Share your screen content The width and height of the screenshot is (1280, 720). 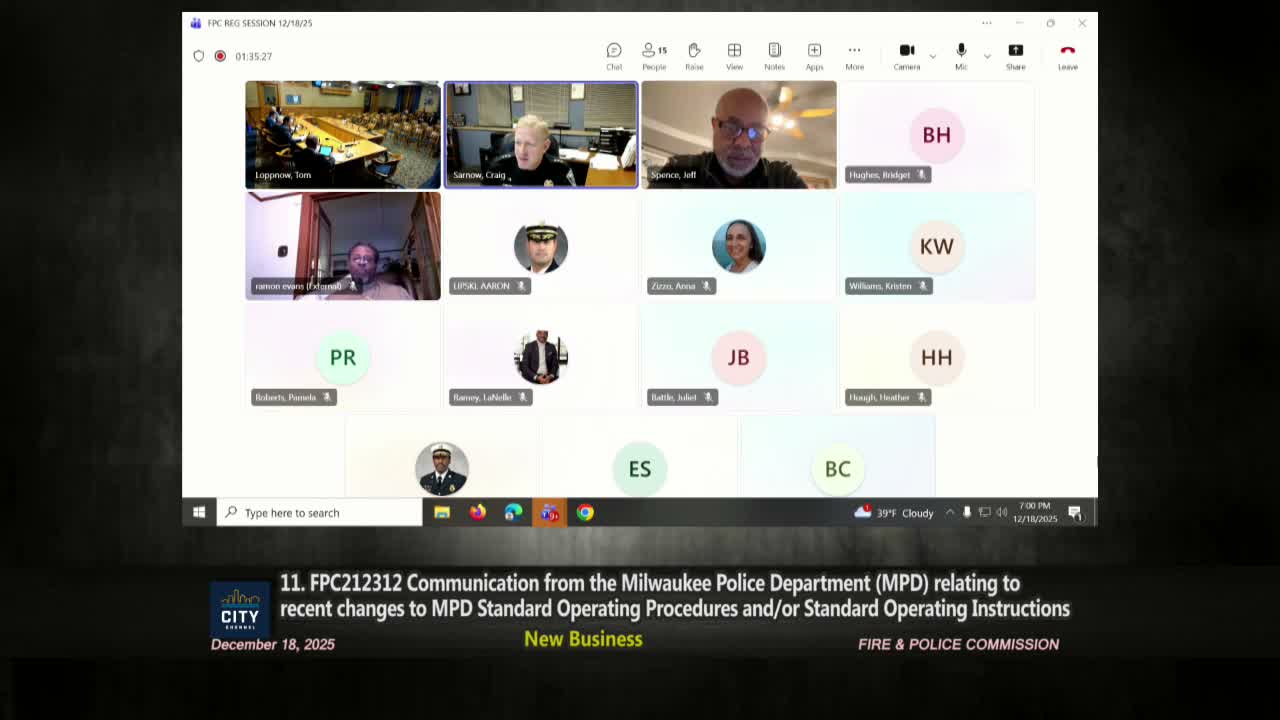(1015, 56)
